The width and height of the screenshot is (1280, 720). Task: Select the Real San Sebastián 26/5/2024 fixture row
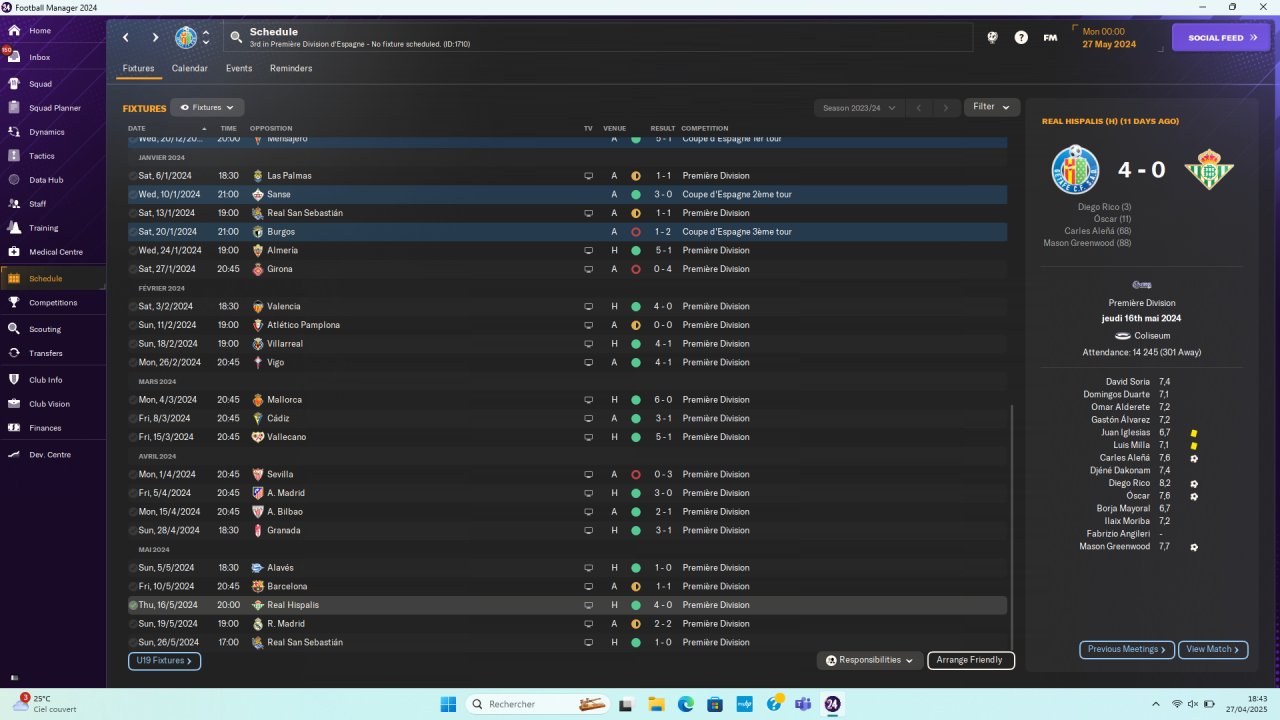[x=567, y=643]
